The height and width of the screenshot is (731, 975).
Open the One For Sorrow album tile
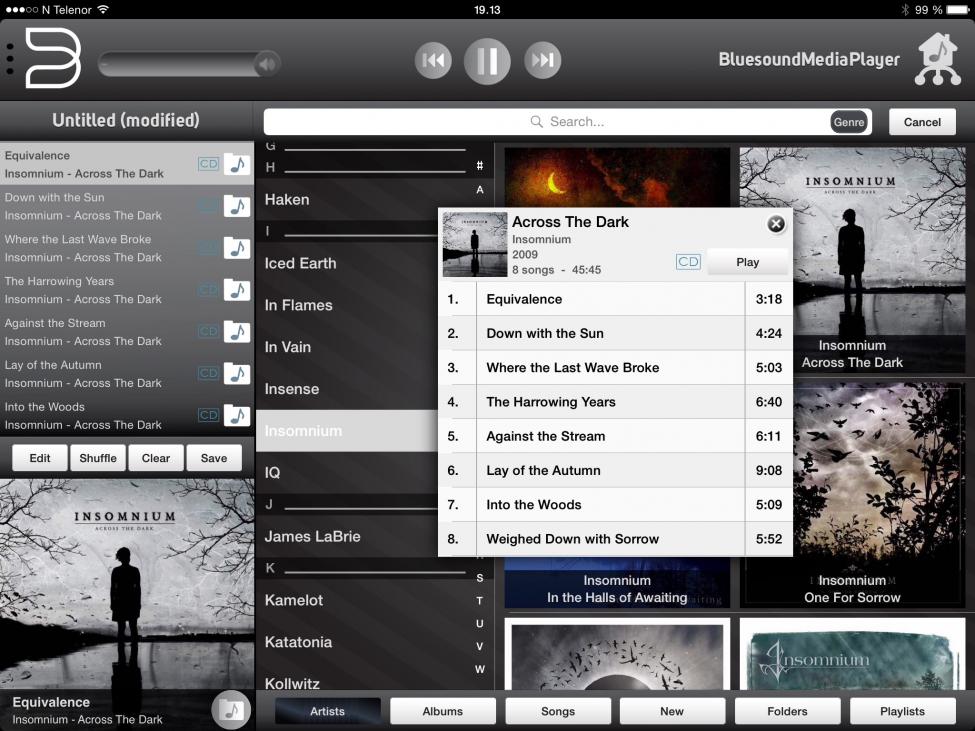point(879,494)
